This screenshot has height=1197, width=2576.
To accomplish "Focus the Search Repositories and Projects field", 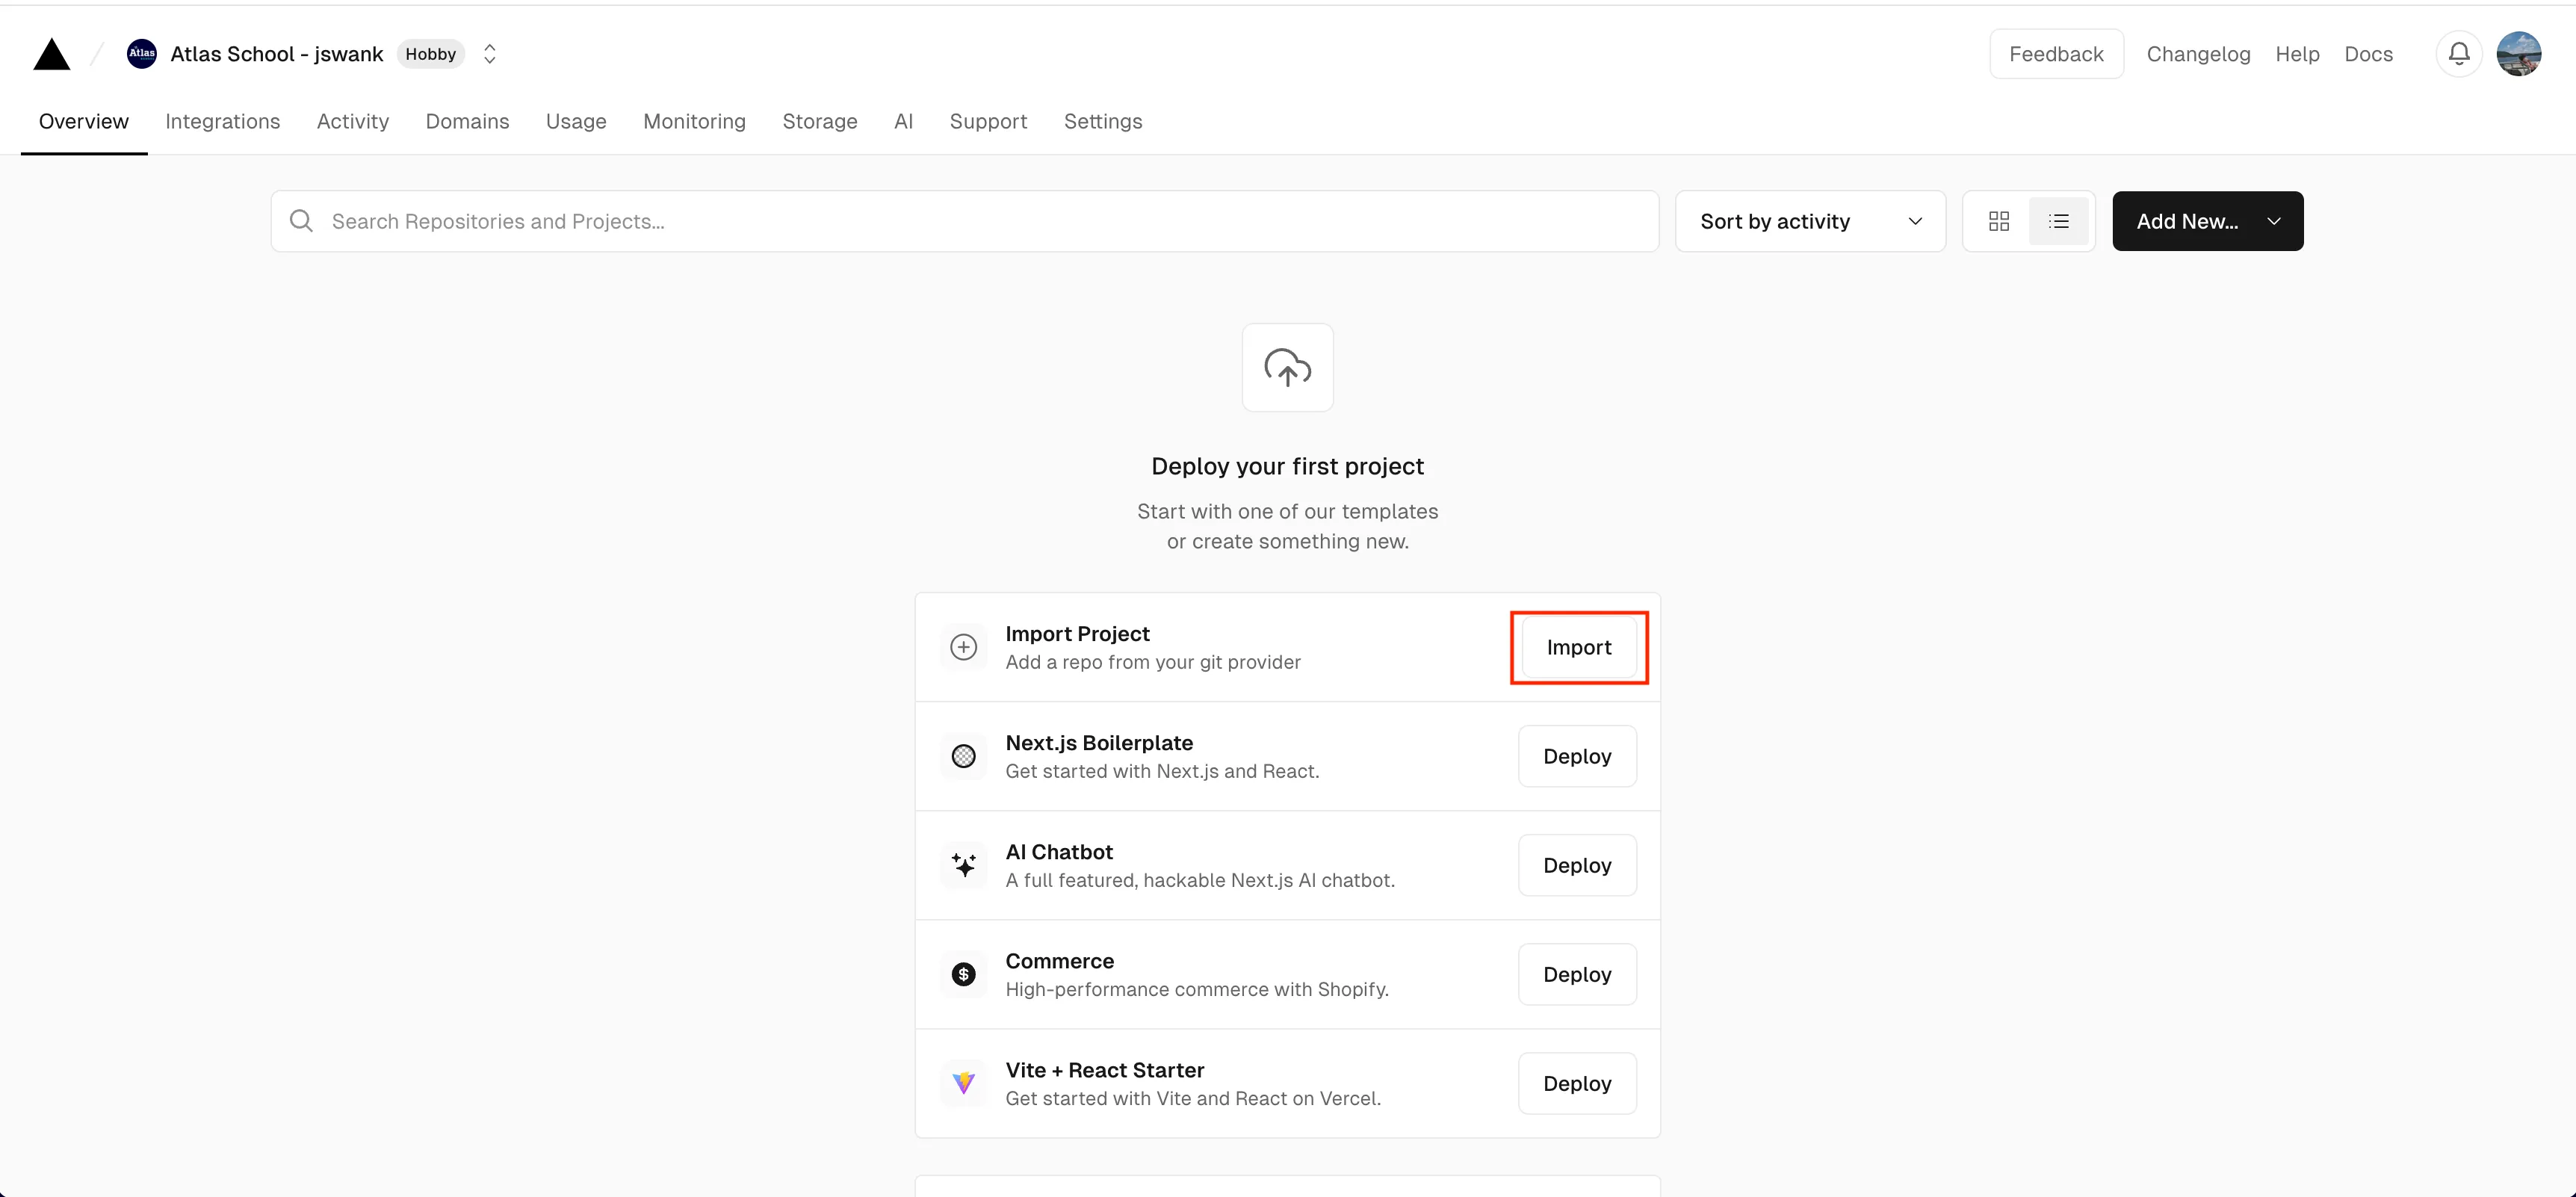I will coord(964,221).
